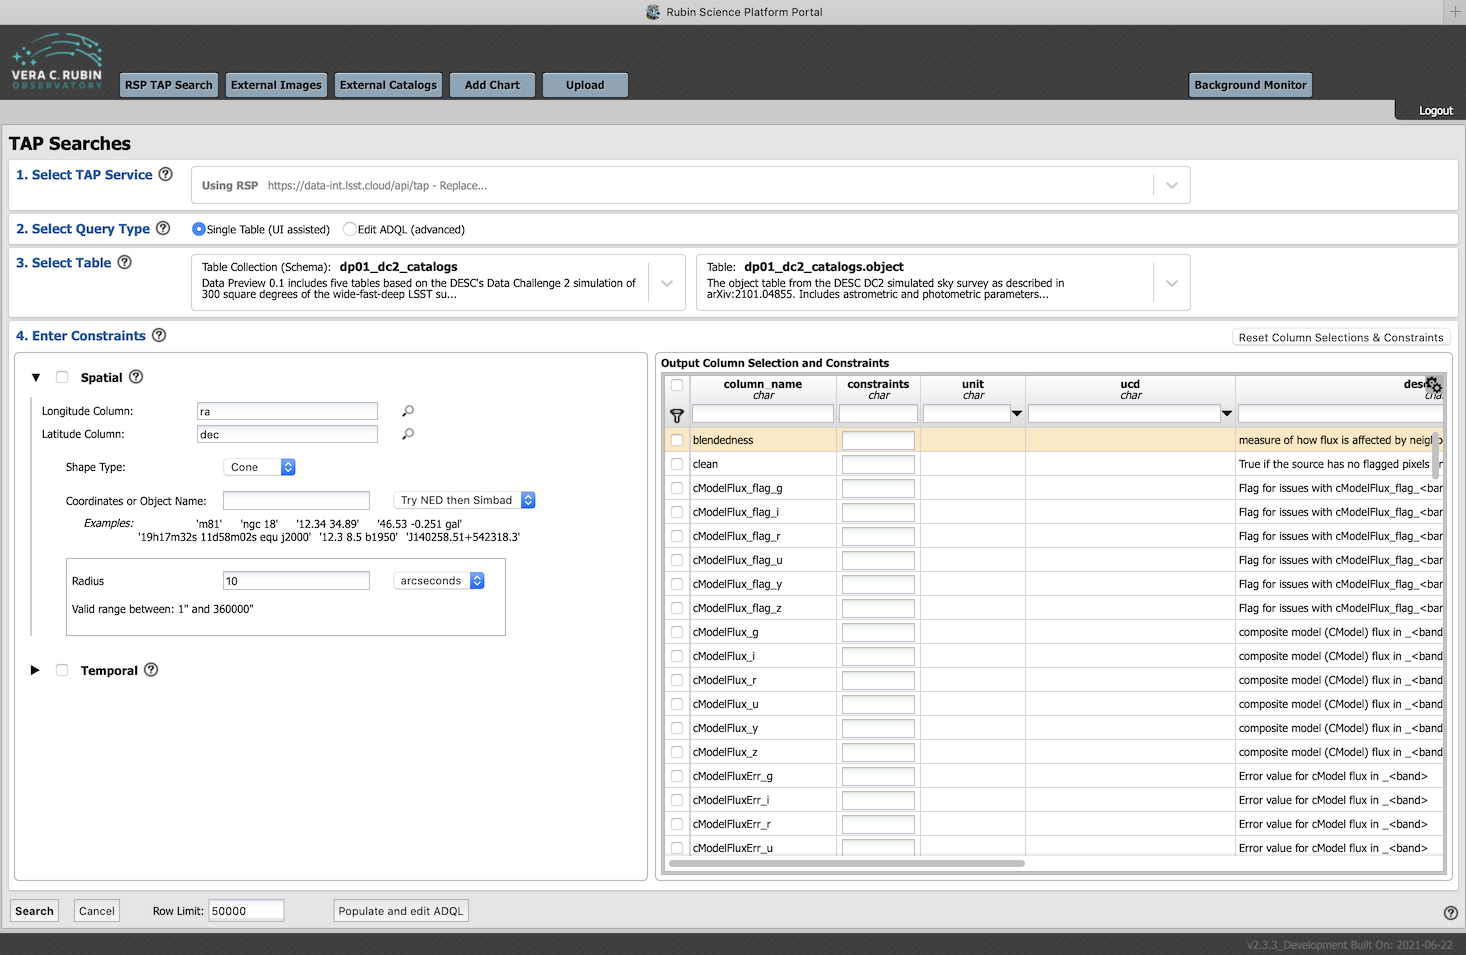
Task: Open the ucd column filter dropdown
Action: pos(1227,414)
